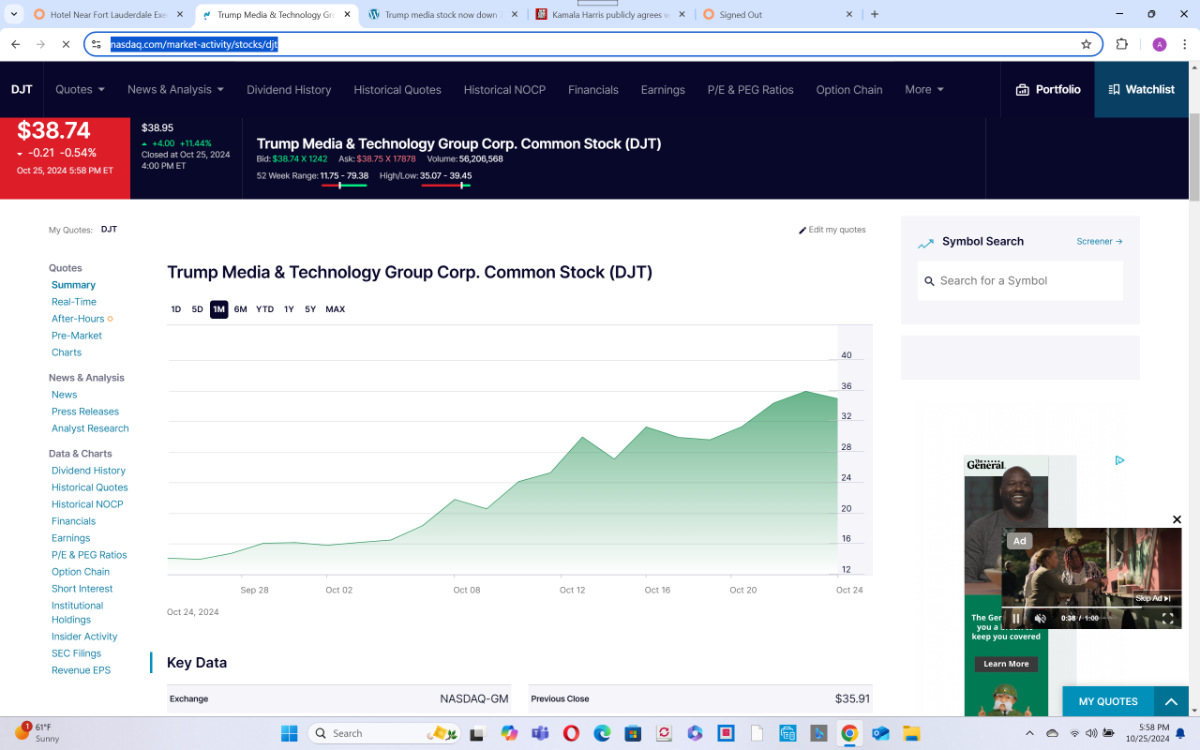
Task: Click the taskbar Search box
Action: pos(382,733)
